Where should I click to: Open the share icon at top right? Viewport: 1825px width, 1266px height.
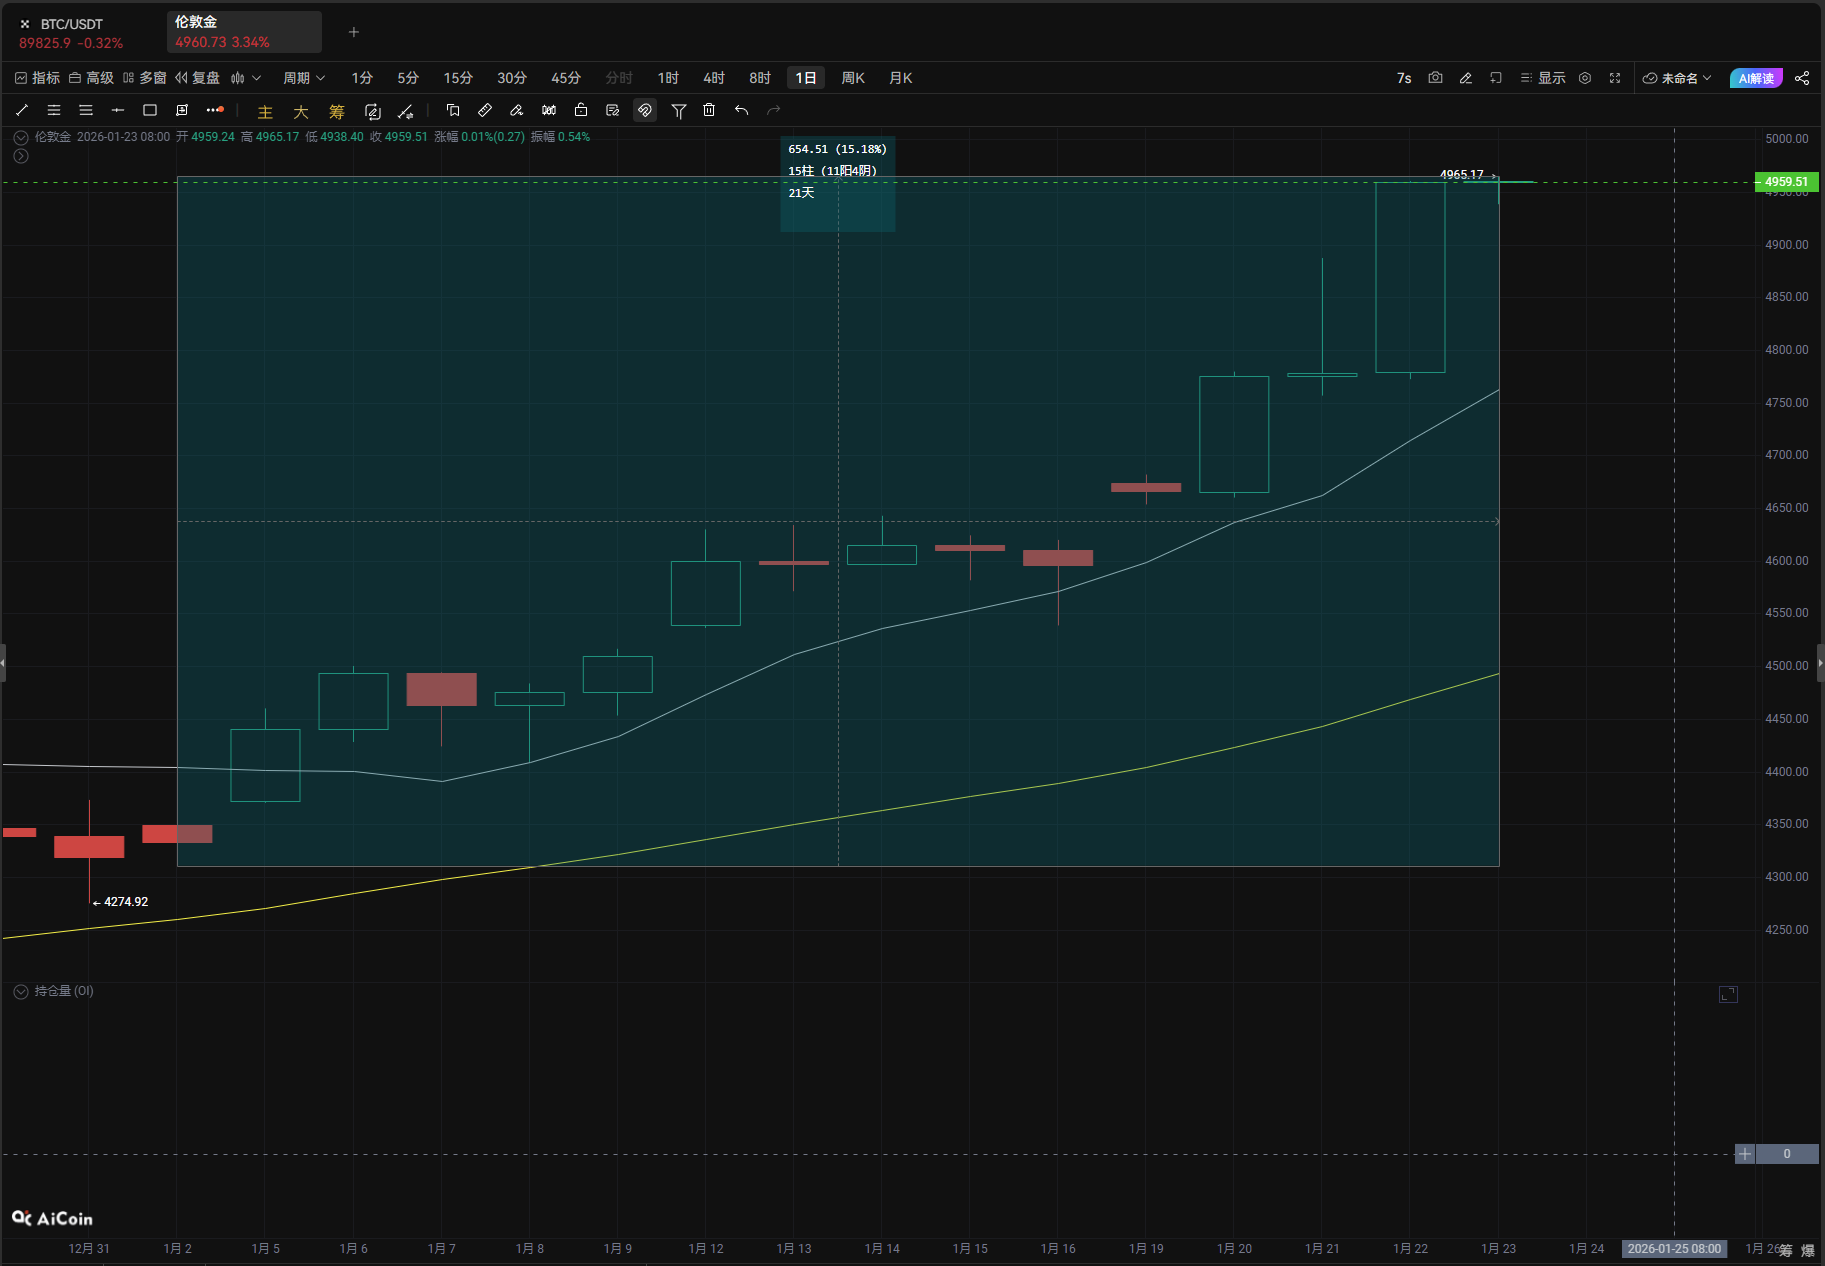[x=1802, y=78]
